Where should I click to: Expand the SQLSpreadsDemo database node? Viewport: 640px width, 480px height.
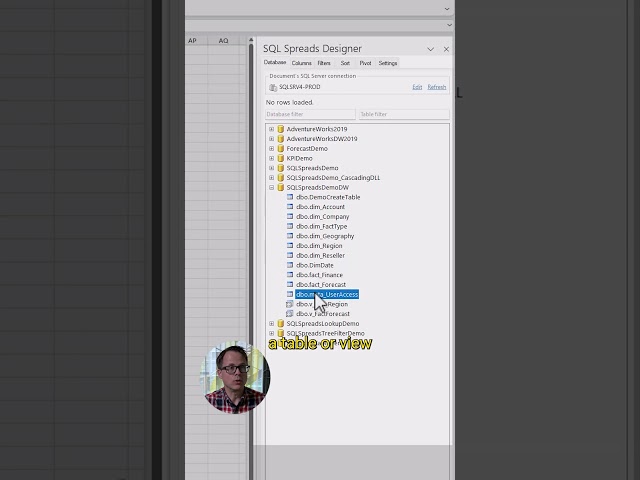pos(271,168)
